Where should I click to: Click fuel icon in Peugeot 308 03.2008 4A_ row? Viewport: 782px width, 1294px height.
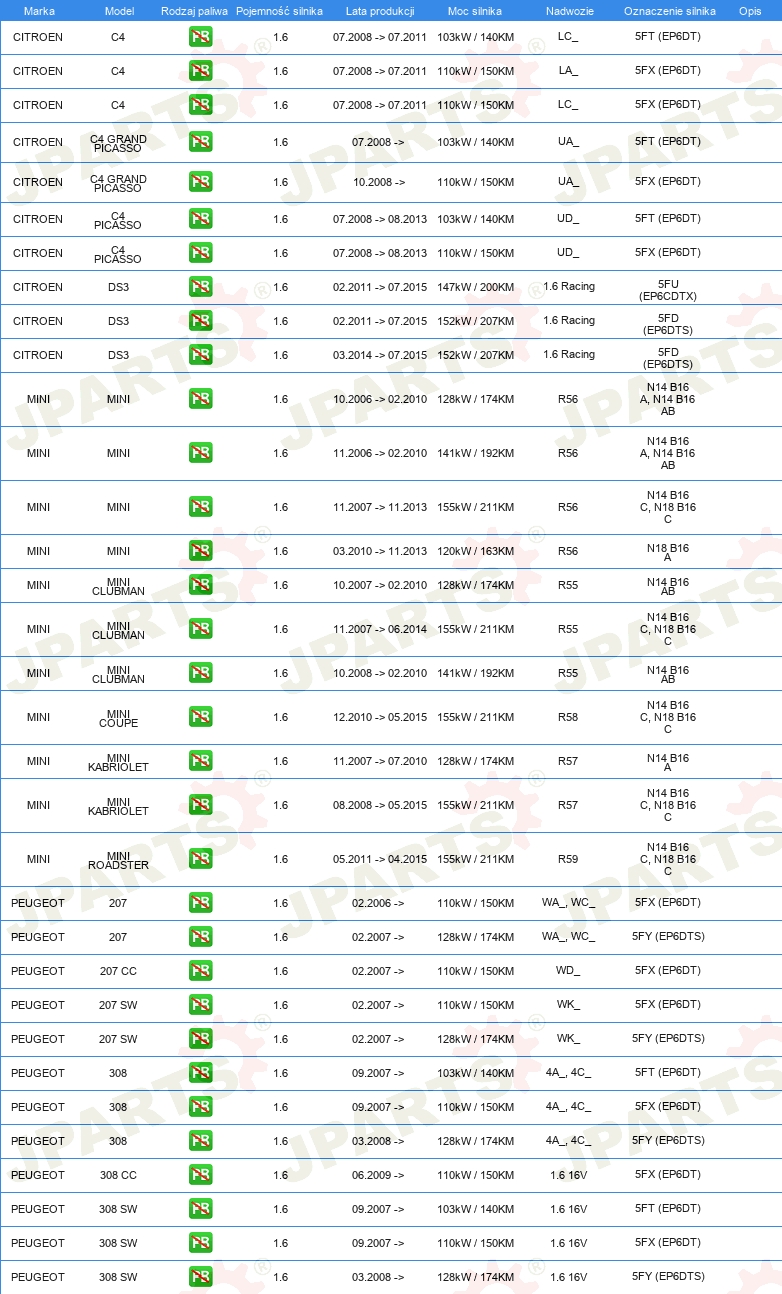coord(200,1140)
